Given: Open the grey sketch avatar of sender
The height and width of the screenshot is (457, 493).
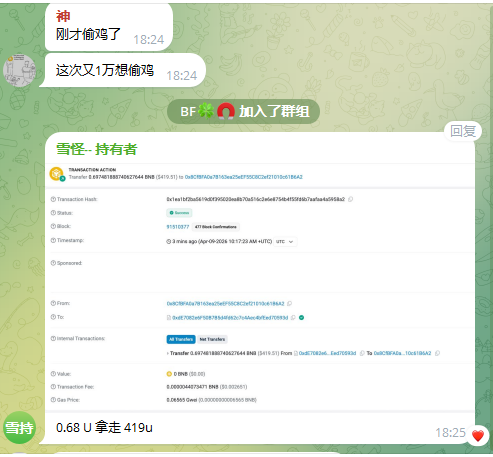Looking at the screenshot, I should [x=19, y=71].
